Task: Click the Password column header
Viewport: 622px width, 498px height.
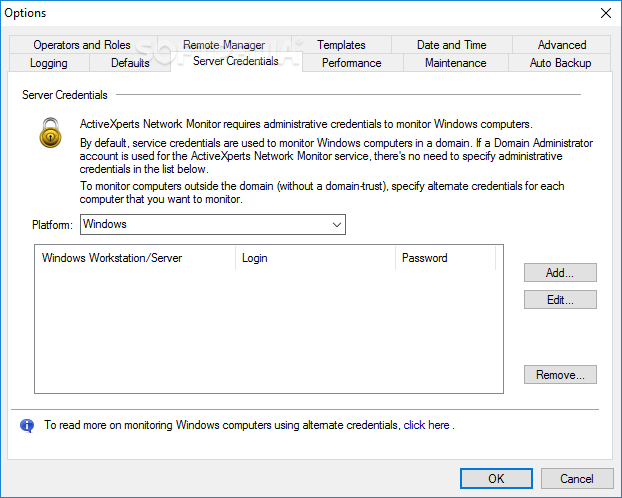Action: [445, 258]
